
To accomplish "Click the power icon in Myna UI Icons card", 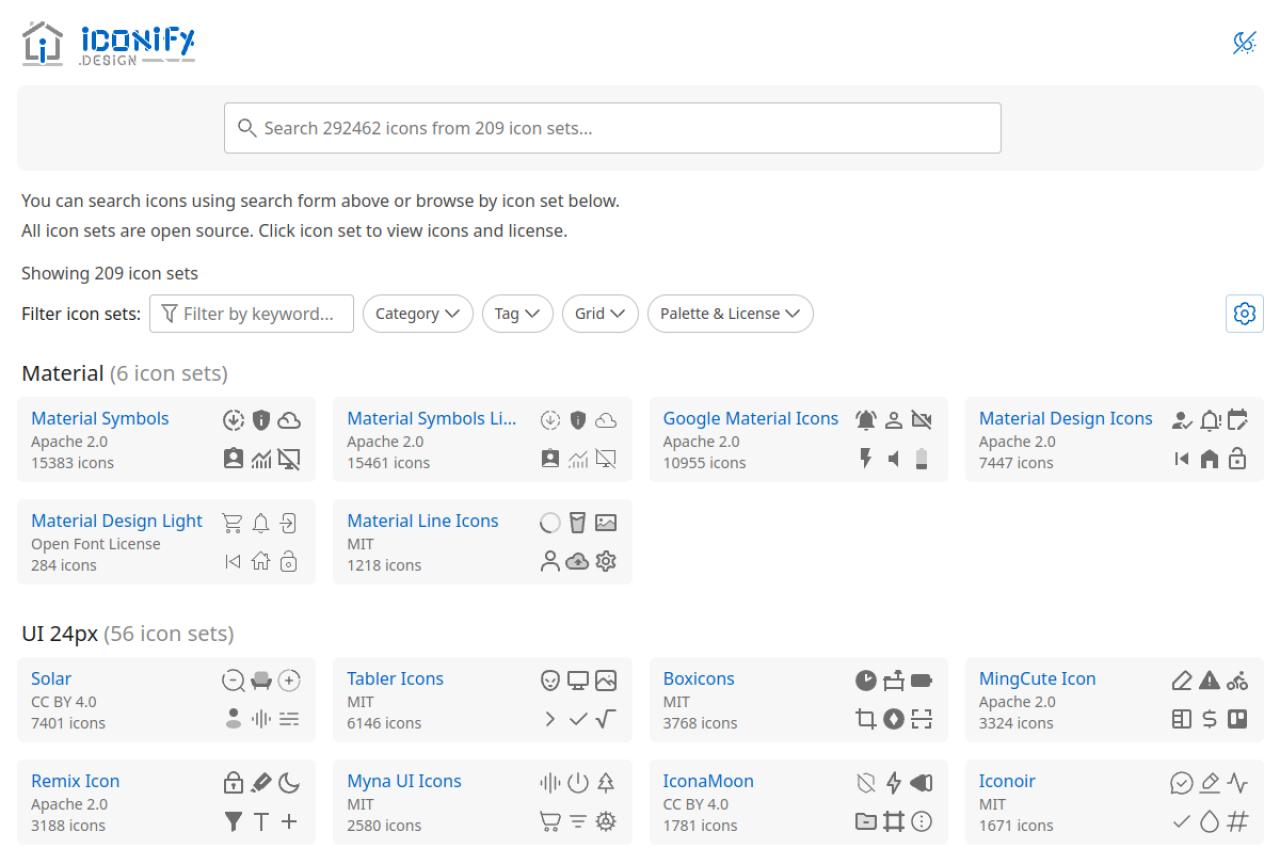I will click(577, 782).
